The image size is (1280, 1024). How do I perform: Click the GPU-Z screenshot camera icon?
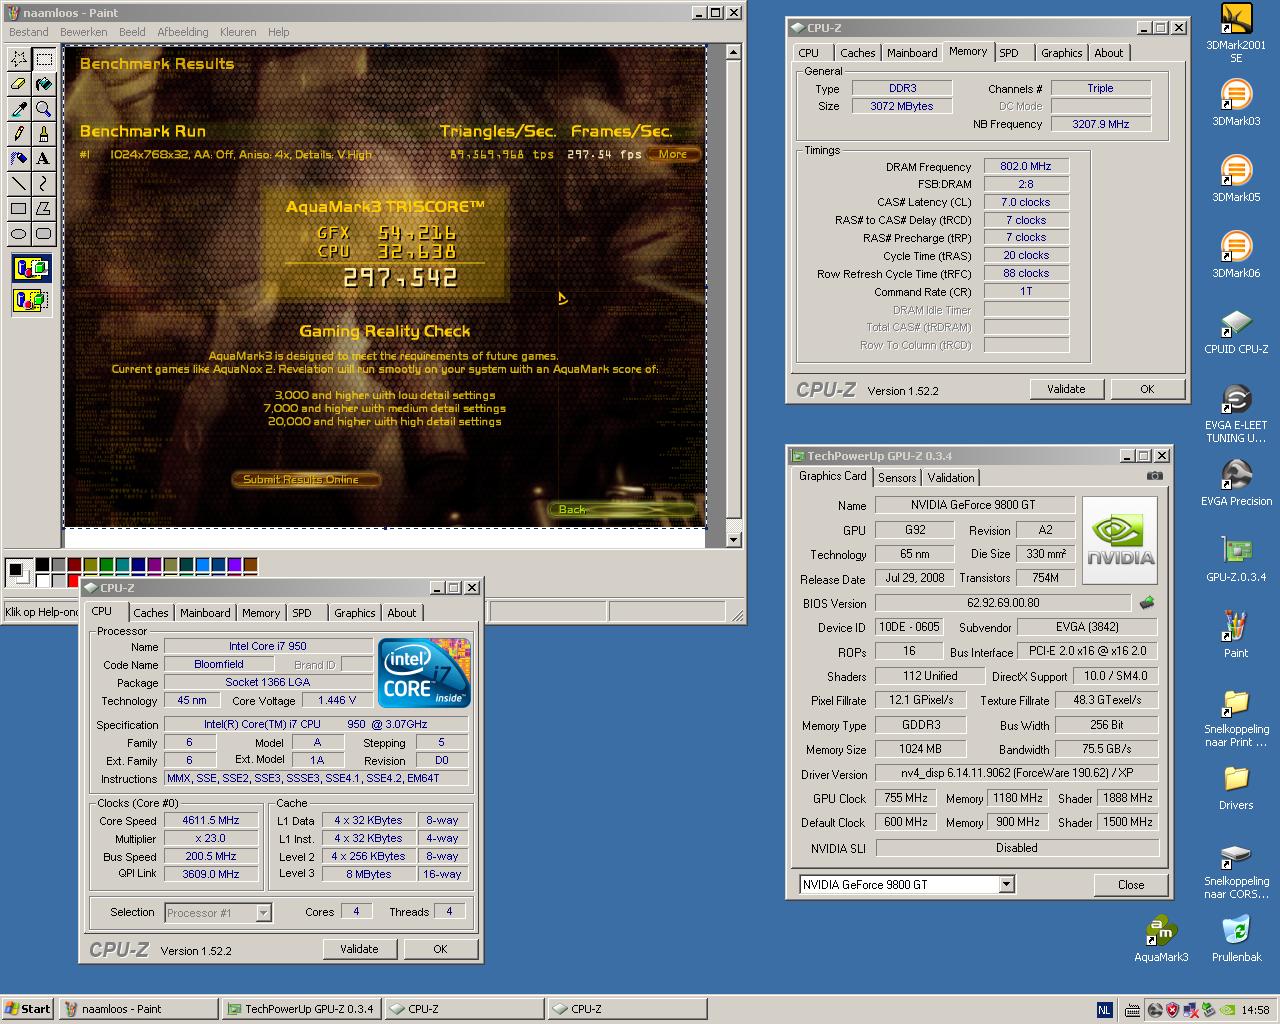[1155, 476]
